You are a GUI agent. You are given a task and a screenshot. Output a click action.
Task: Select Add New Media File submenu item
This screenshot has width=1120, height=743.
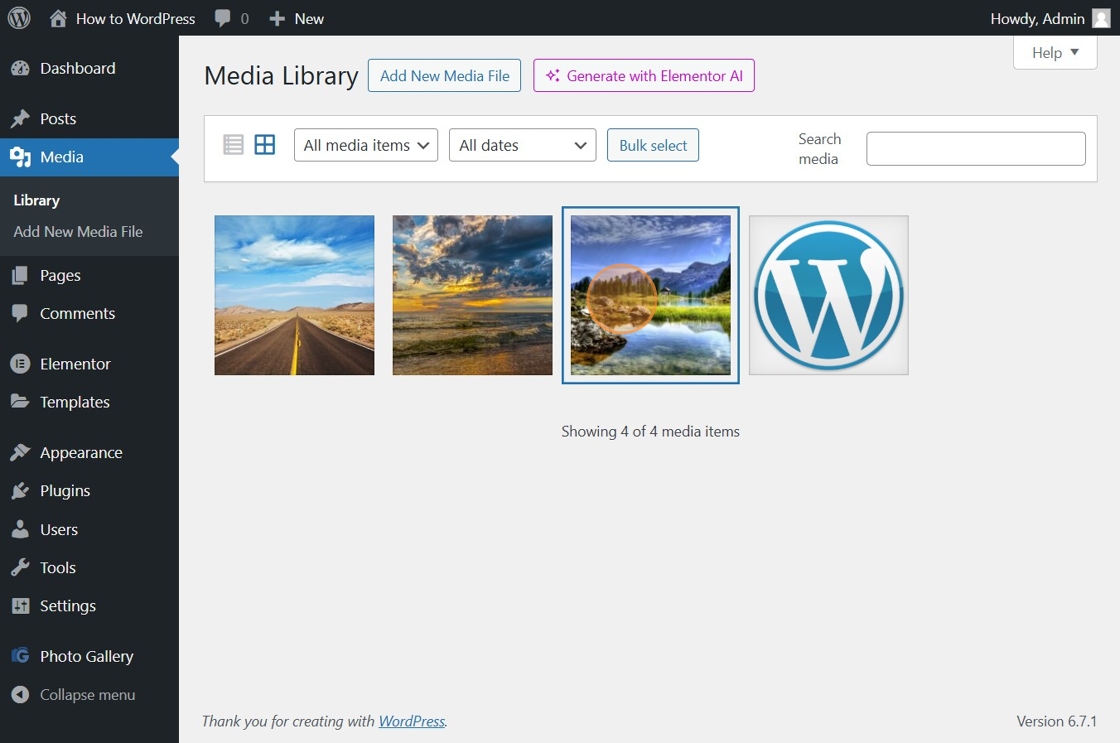coord(78,231)
